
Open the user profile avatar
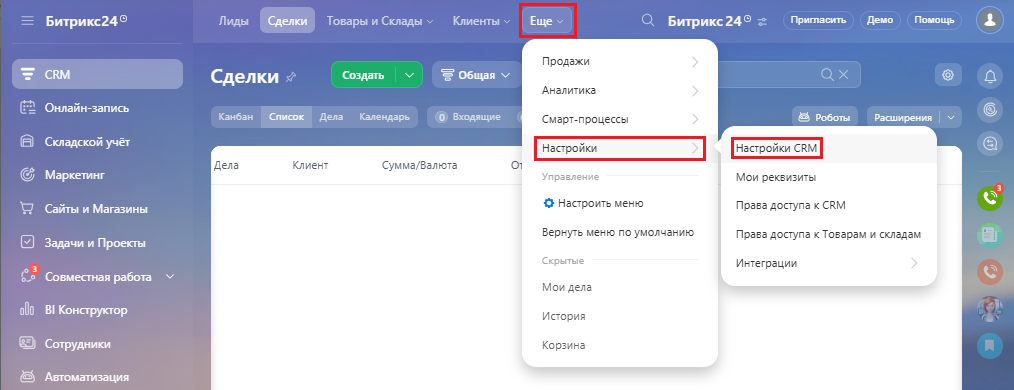(x=989, y=20)
